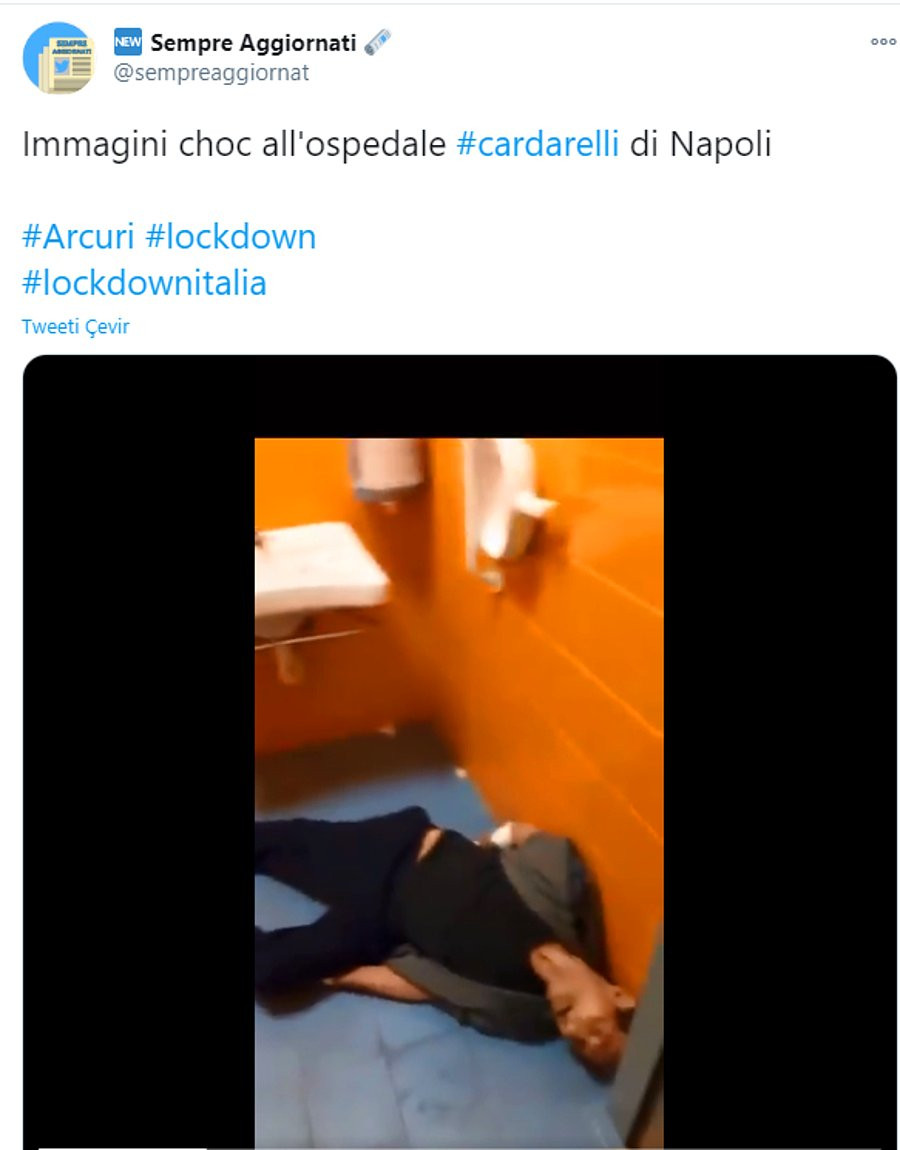900x1150 pixels.
Task: Open the Sempre Aggiornati display name
Action: click(253, 43)
